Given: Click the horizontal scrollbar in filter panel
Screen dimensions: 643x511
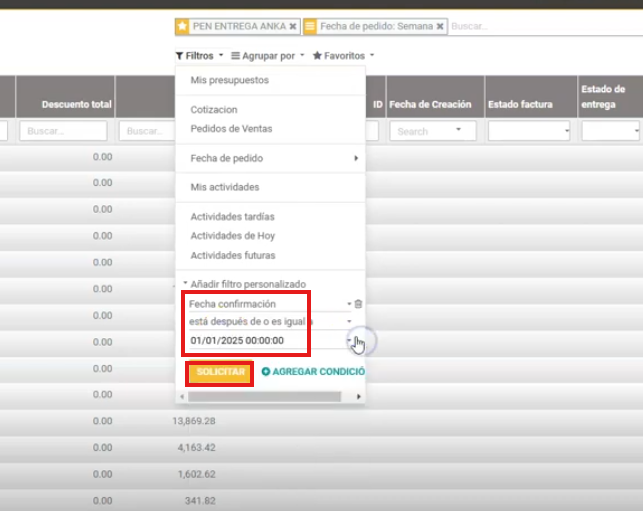Looking at the screenshot, I should click(x=264, y=397).
